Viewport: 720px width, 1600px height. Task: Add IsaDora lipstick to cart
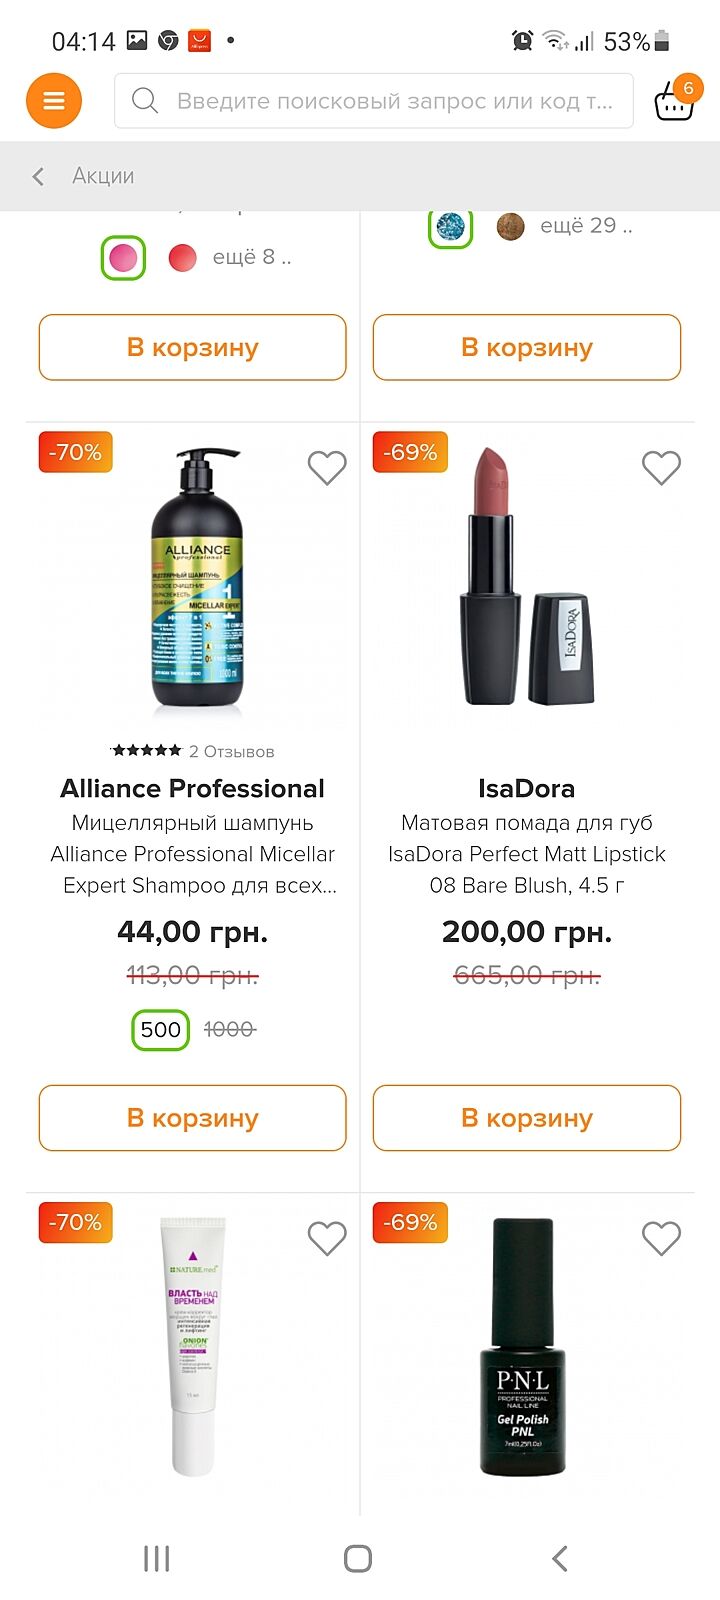click(x=527, y=1118)
